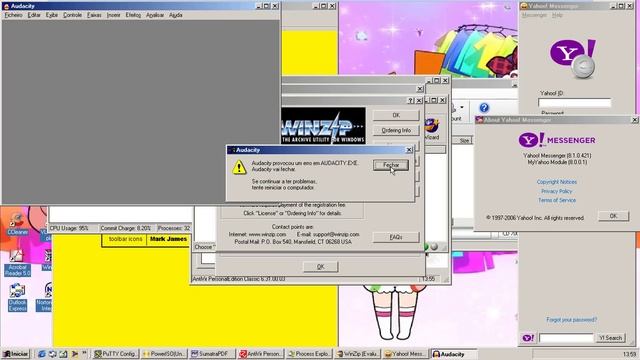Click the blue help question mark icon
The width and height of the screenshot is (640, 360).
pos(484,108)
